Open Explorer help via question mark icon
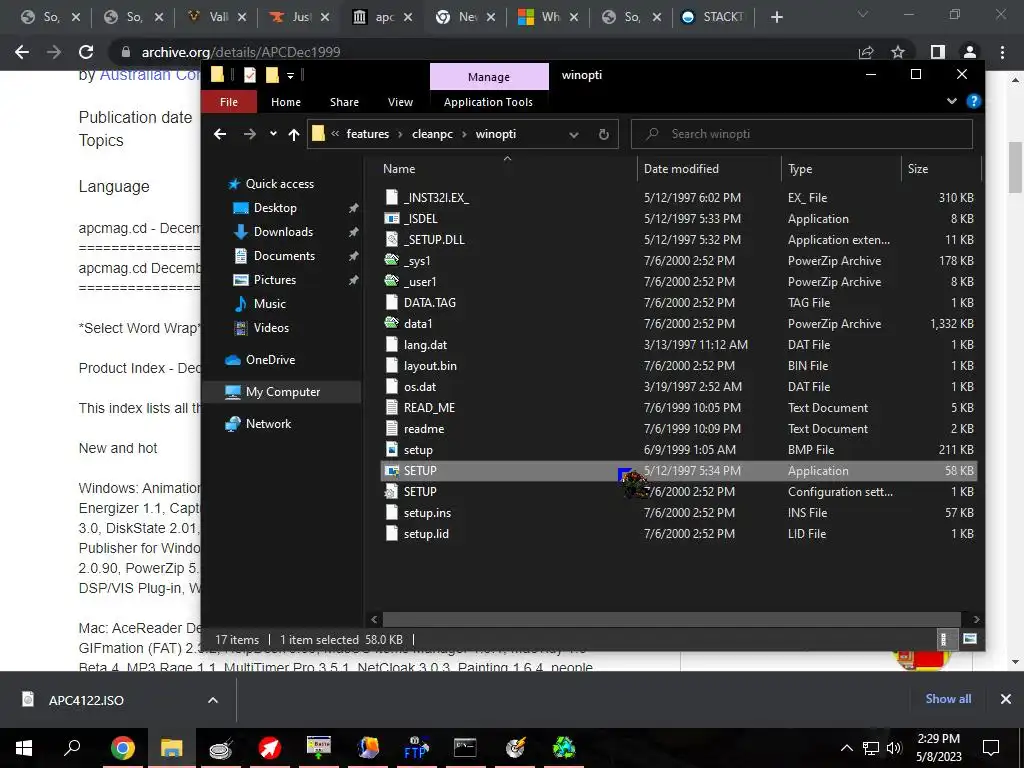1024x768 pixels. (974, 101)
